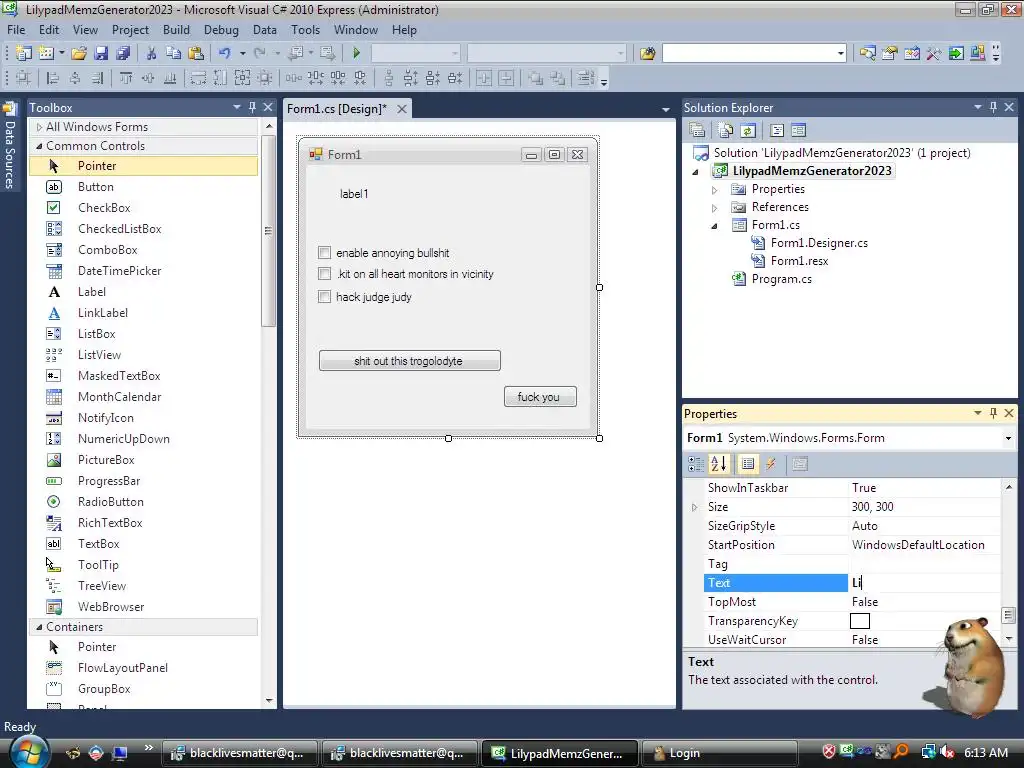Click the Open File folder icon

pyautogui.click(x=79, y=53)
